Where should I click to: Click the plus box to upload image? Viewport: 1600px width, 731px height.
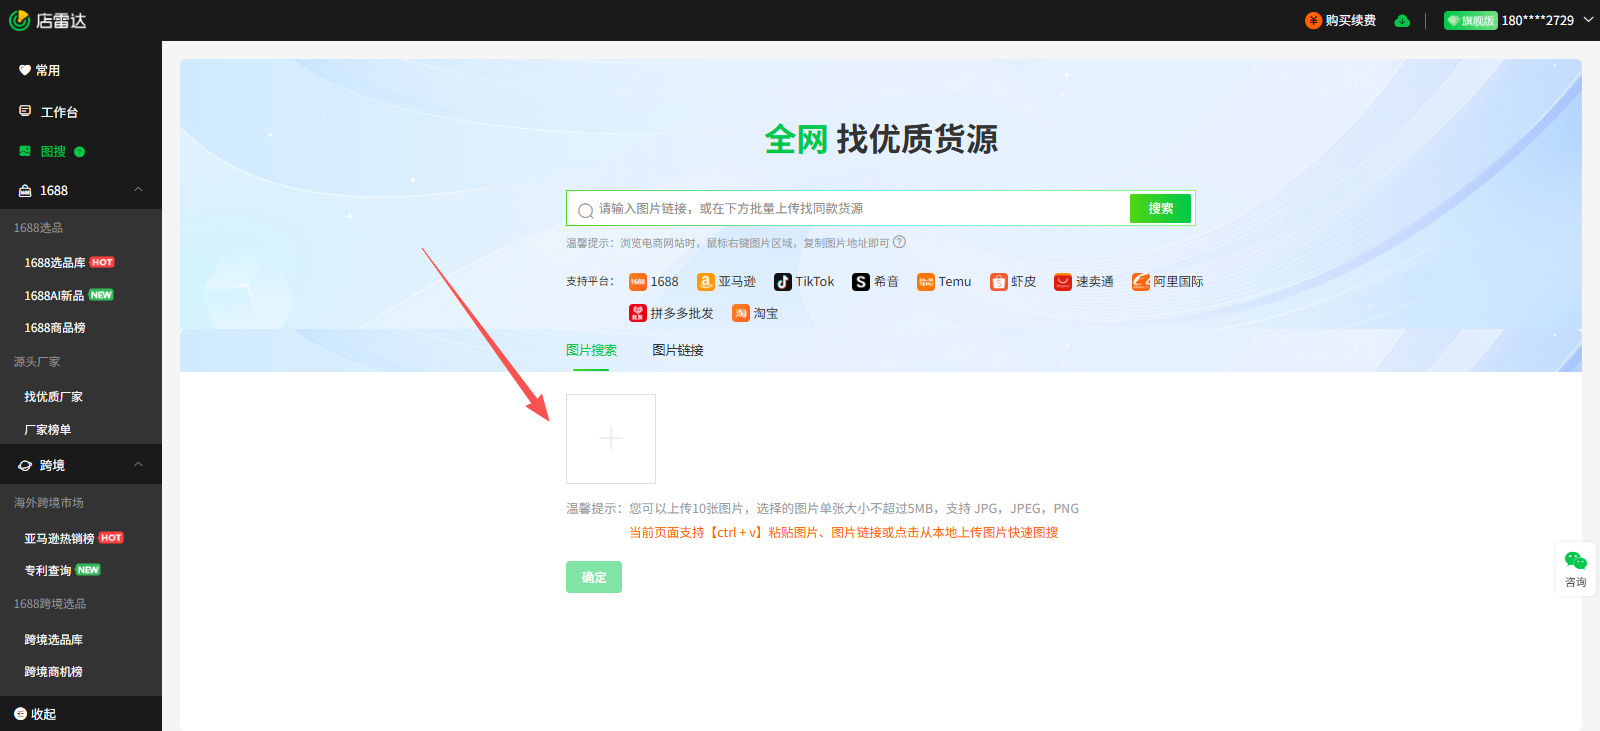tap(611, 439)
